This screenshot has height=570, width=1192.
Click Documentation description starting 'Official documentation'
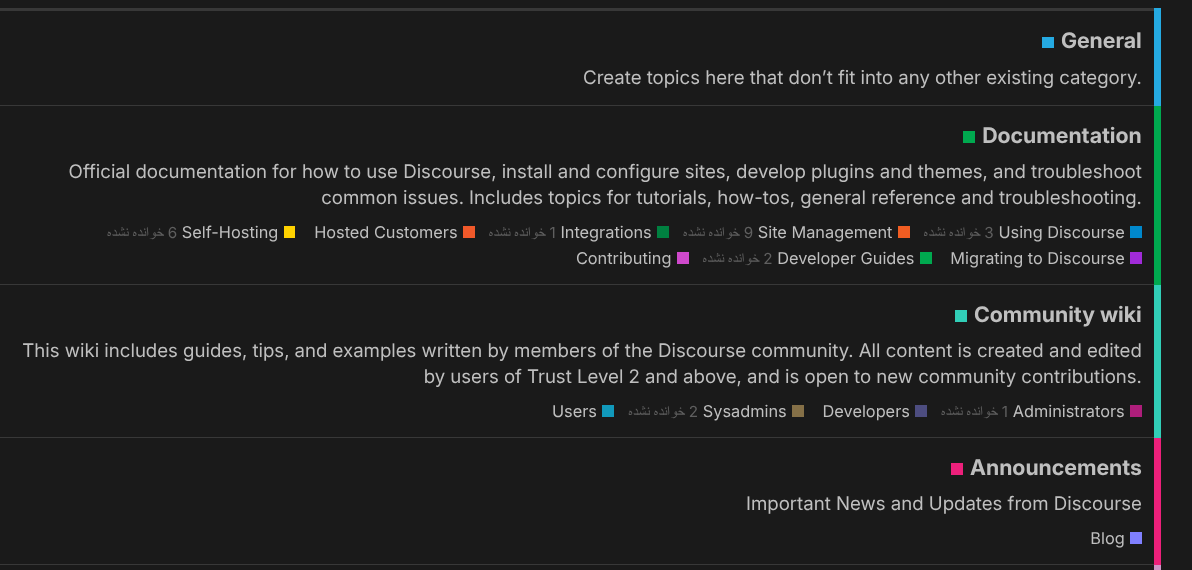(x=605, y=185)
